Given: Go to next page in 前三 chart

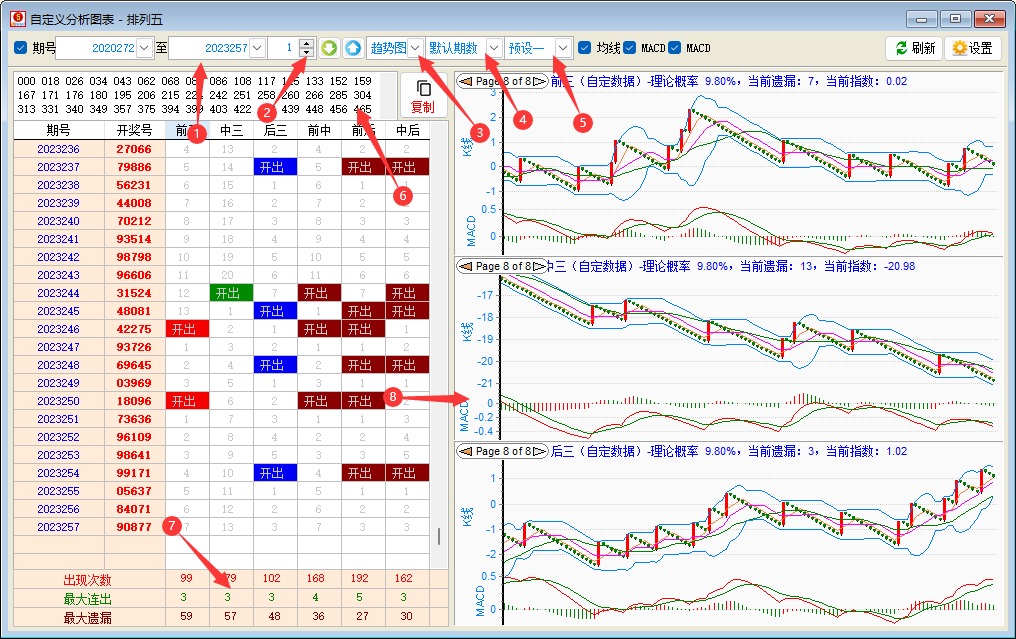Looking at the screenshot, I should coord(539,81).
